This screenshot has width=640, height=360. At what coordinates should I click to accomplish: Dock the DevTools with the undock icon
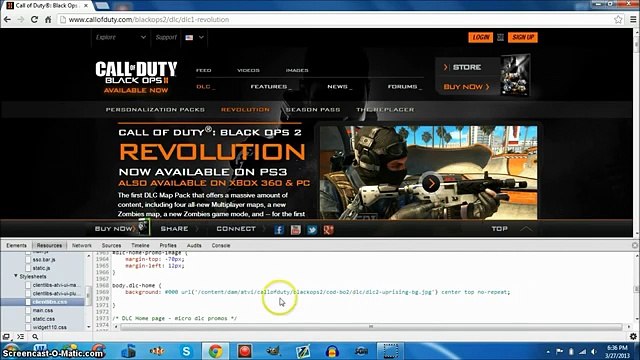click(6, 337)
